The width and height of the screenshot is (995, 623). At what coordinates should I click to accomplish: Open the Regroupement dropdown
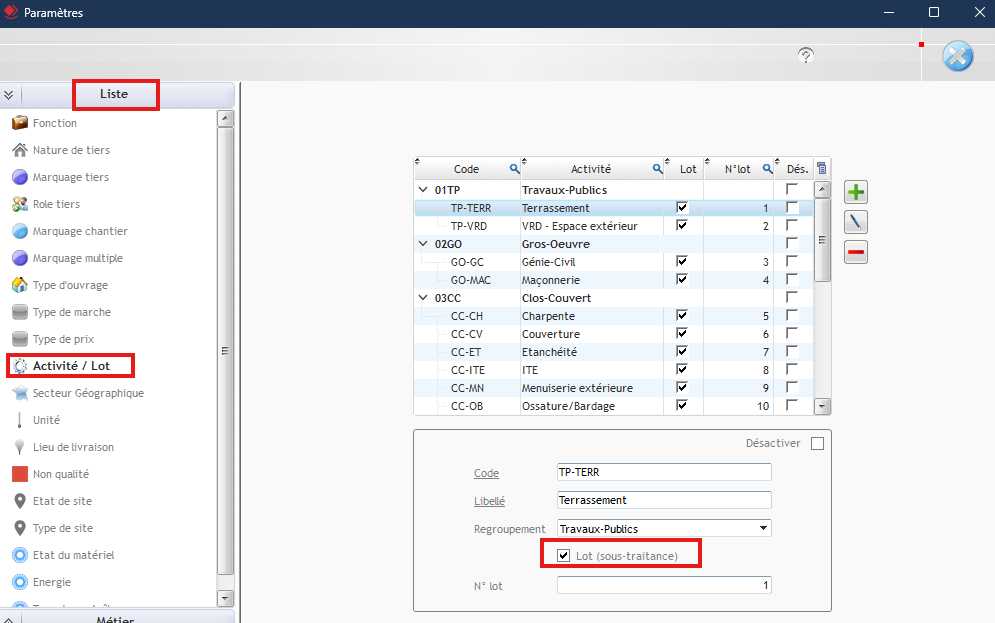pyautogui.click(x=763, y=528)
